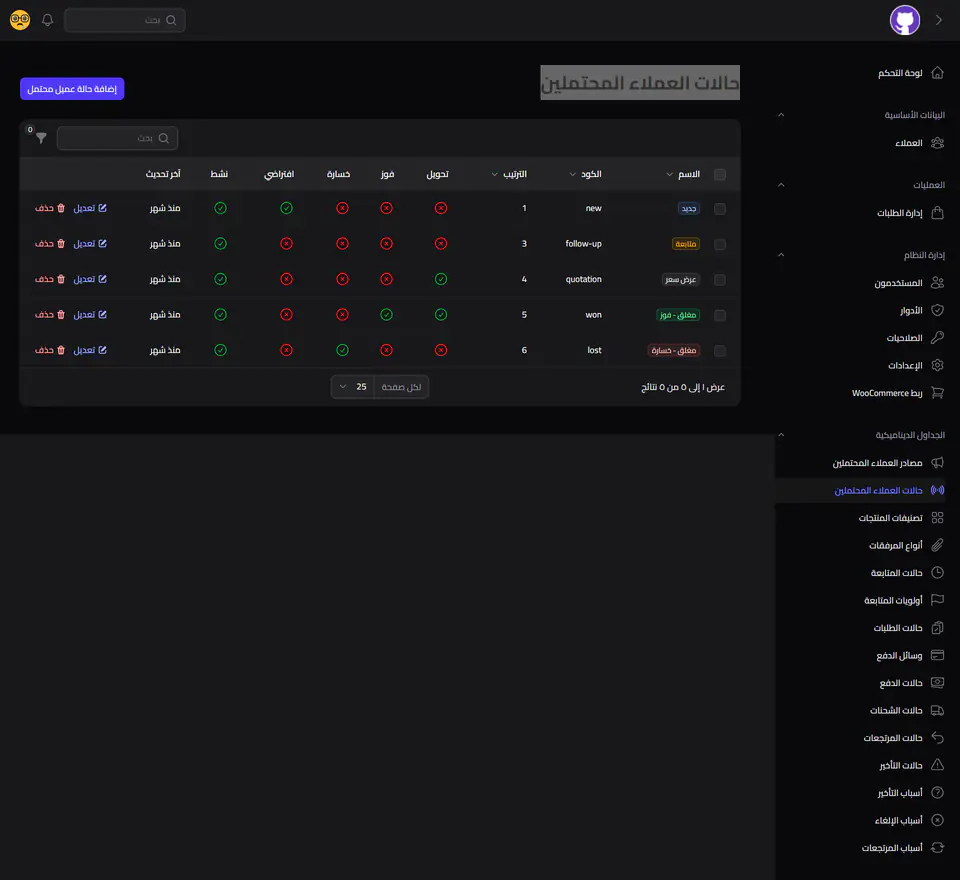960x880 pixels.
Task: Check the box for the 'follow-up' row
Action: (720, 244)
